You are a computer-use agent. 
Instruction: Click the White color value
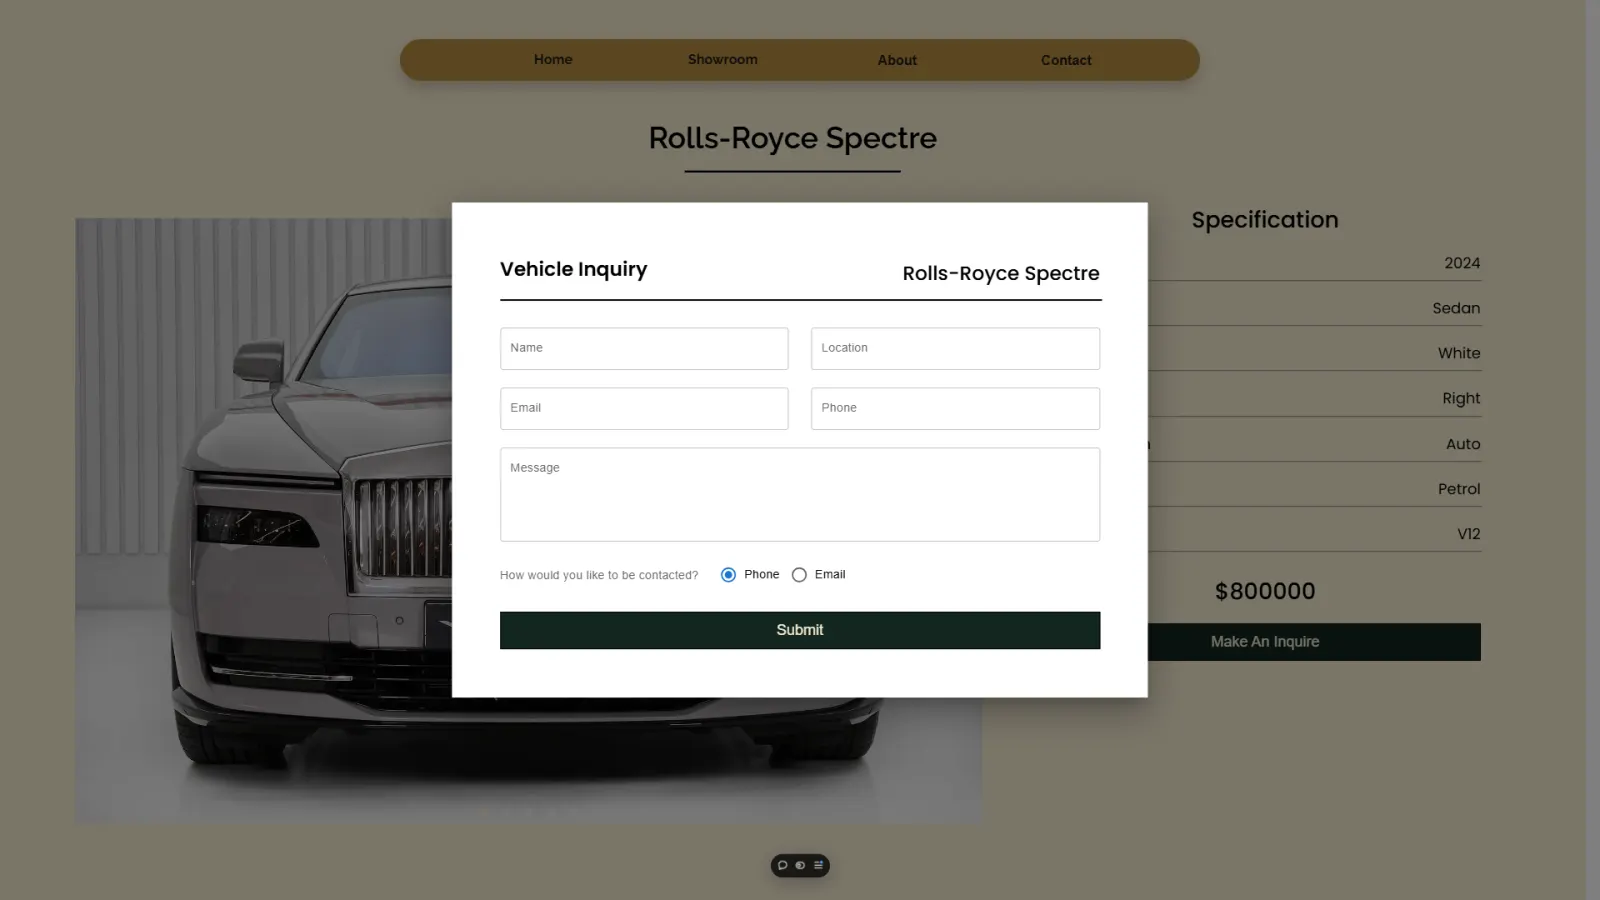click(1459, 353)
